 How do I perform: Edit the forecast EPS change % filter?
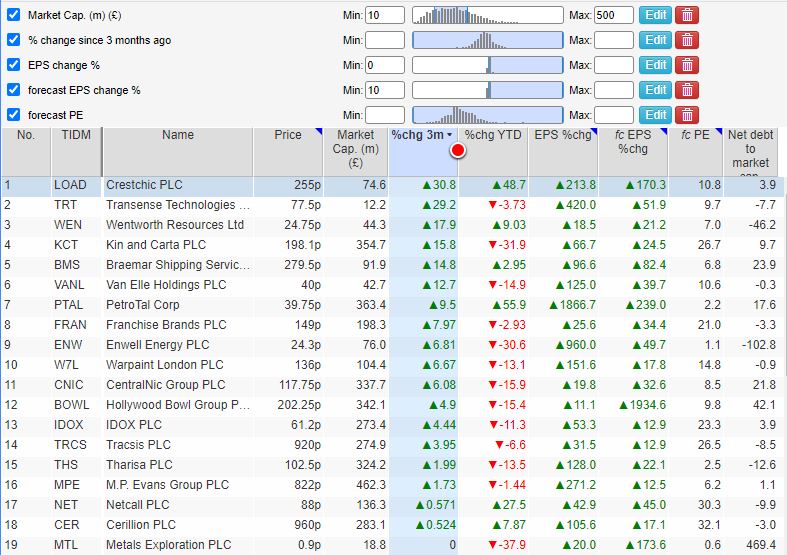click(655, 90)
